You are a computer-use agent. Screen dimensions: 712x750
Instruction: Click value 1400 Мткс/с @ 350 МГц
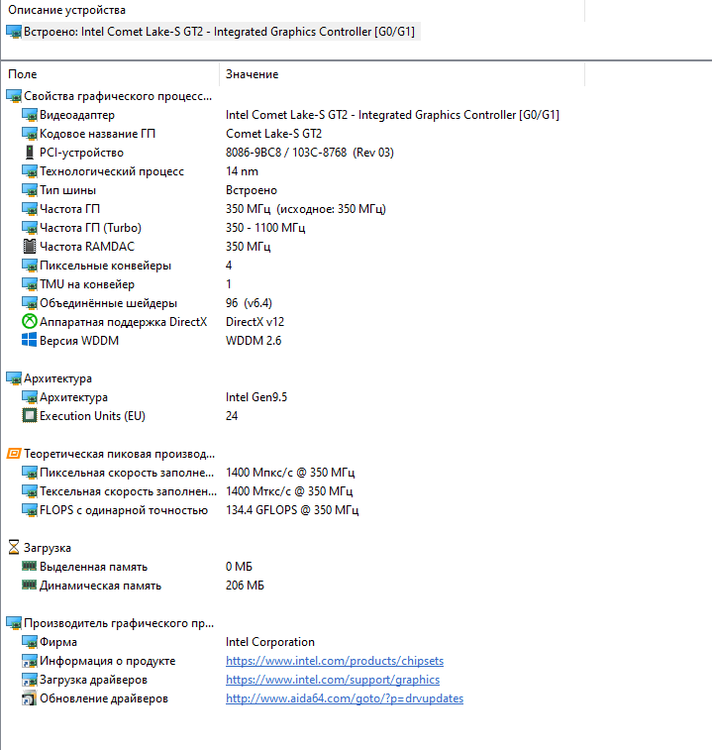[x=289, y=491]
